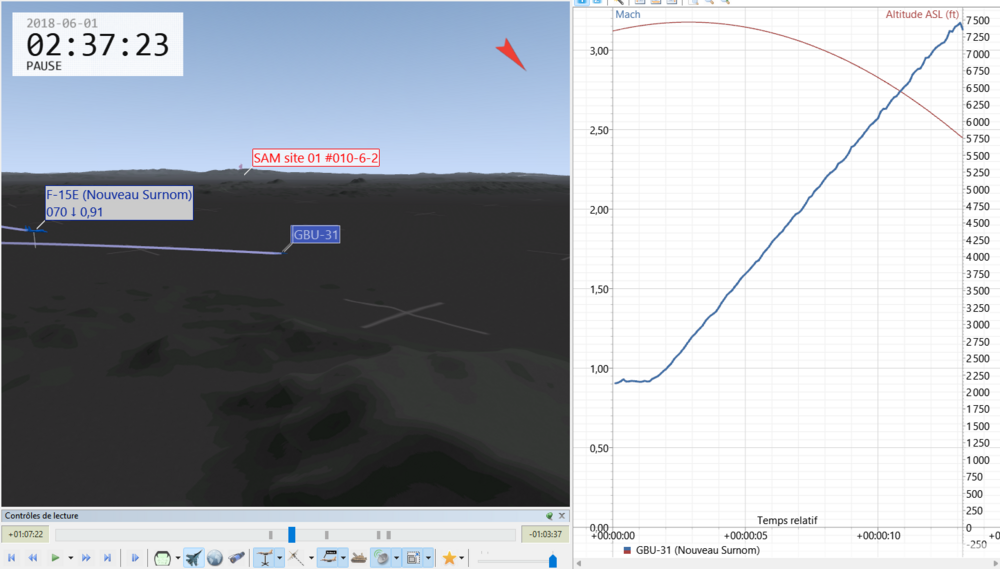The image size is (1000, 569).
Task: Open the crossed lines tool dropdown
Action: click(x=311, y=558)
